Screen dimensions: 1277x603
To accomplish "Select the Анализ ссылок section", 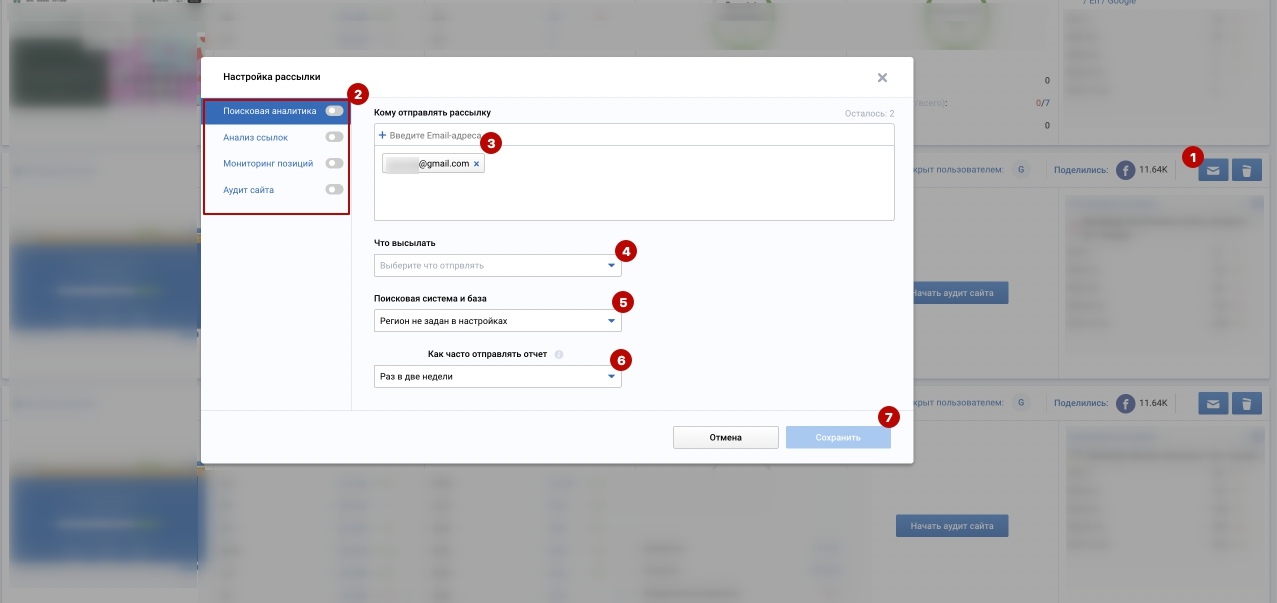I will click(255, 137).
